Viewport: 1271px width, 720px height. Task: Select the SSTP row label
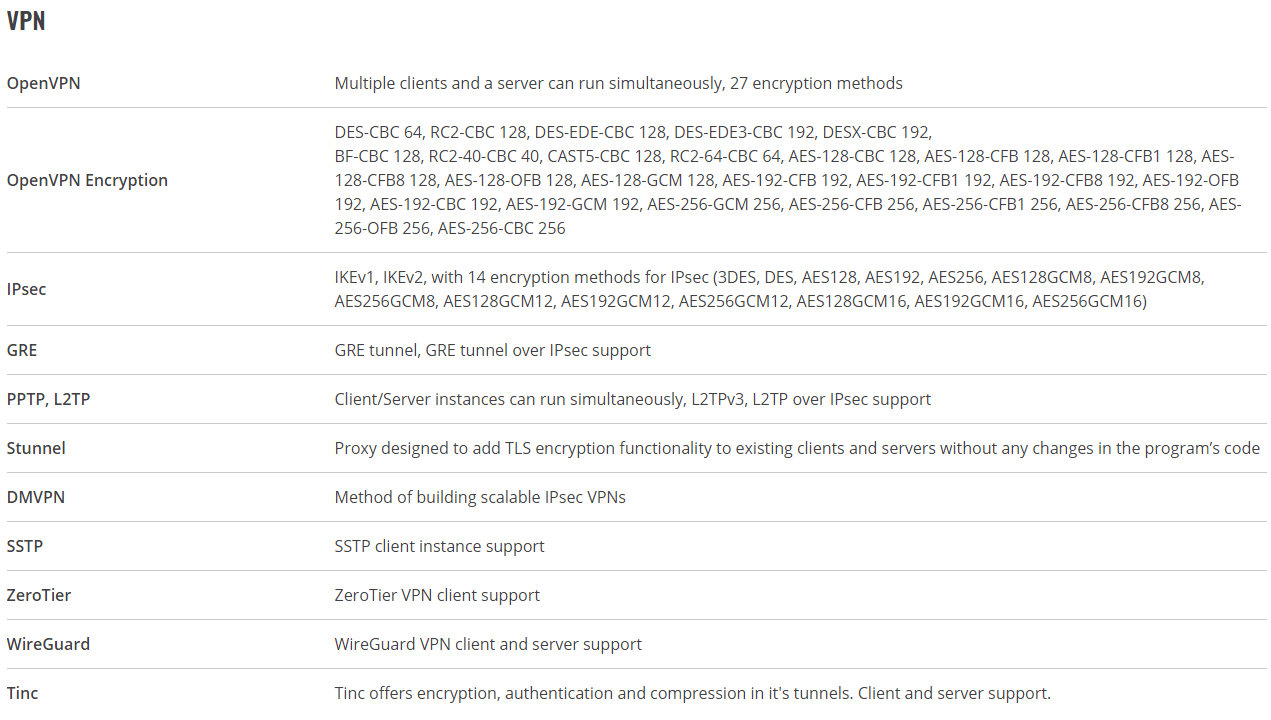[x=25, y=546]
